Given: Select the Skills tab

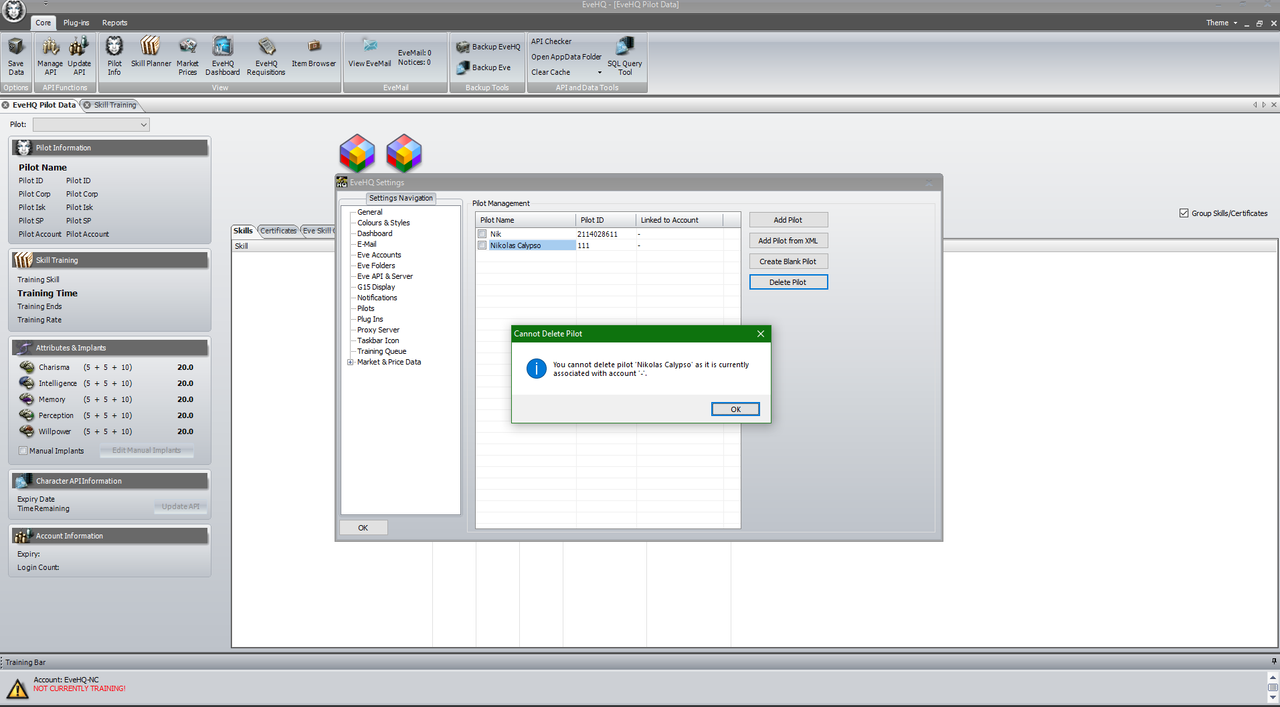Looking at the screenshot, I should coord(243,231).
